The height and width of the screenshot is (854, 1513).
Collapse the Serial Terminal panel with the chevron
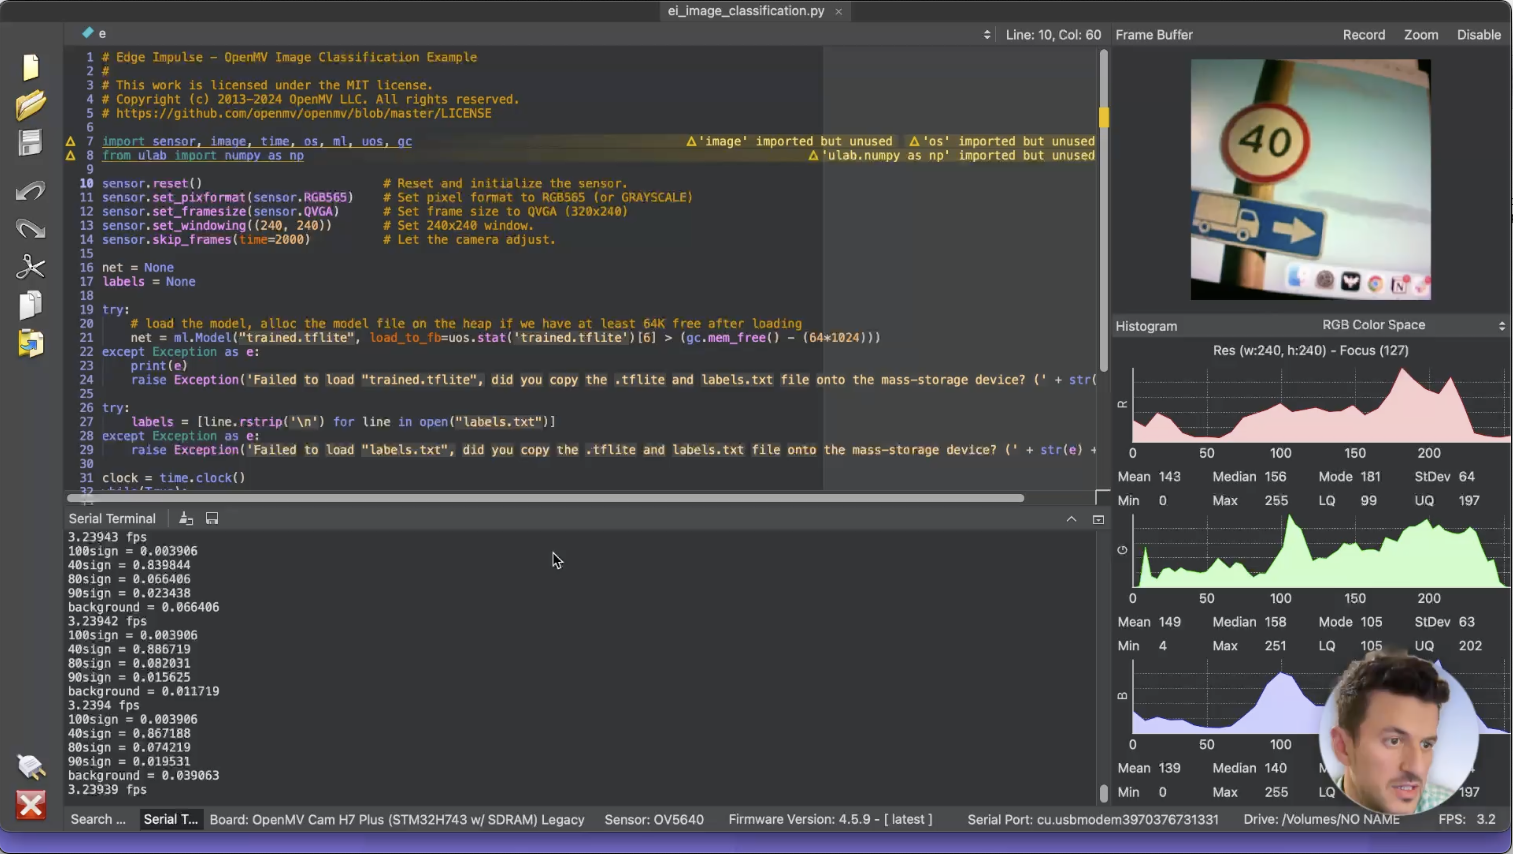point(1071,519)
